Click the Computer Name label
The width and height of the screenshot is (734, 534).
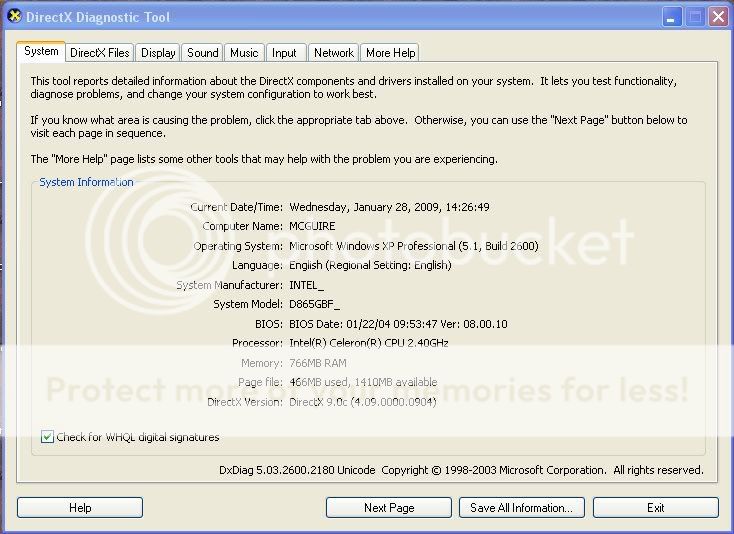click(242, 226)
